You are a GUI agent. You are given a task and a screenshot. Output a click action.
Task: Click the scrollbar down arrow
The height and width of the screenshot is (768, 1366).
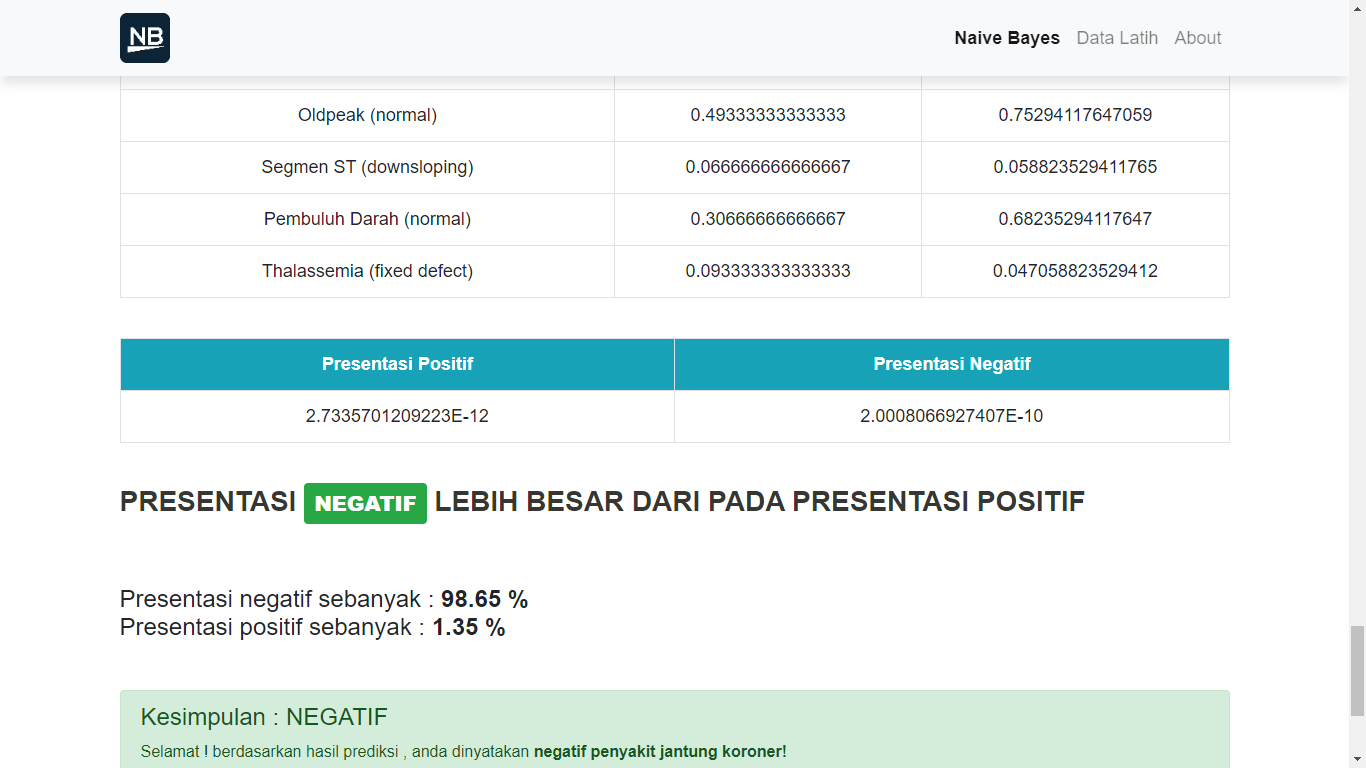tap(1357, 760)
